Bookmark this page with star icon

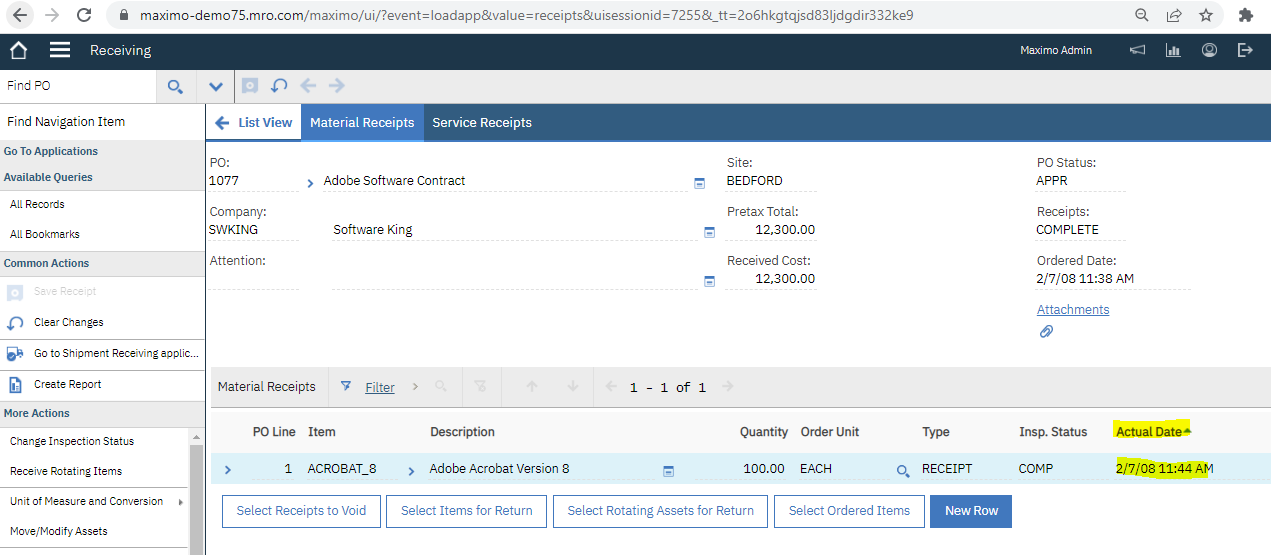pyautogui.click(x=1206, y=15)
